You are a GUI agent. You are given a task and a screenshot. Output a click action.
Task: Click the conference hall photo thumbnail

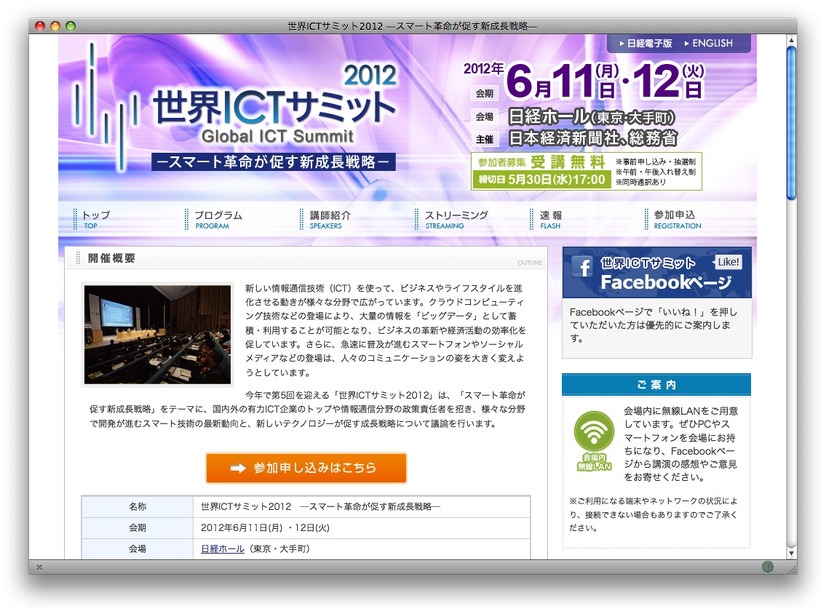157,334
